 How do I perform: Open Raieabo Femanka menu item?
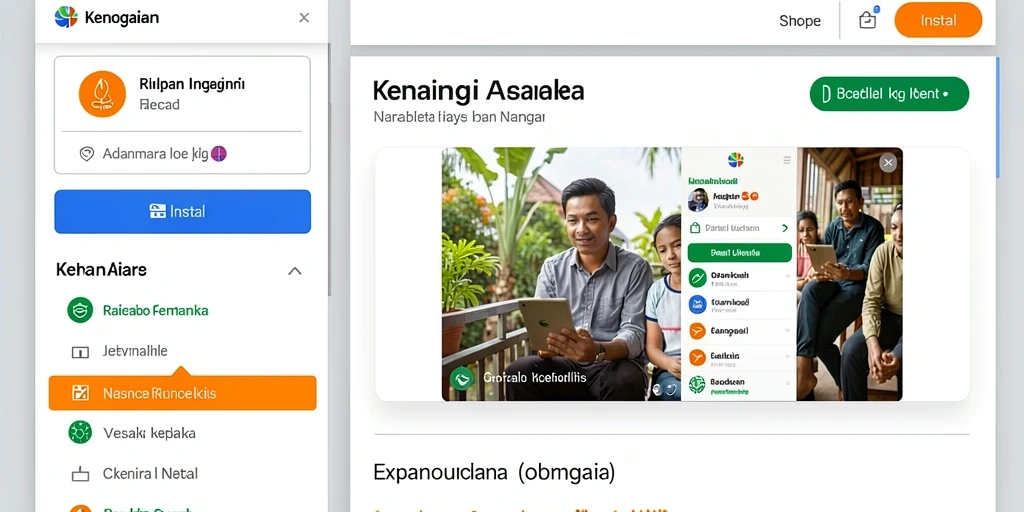coord(155,310)
